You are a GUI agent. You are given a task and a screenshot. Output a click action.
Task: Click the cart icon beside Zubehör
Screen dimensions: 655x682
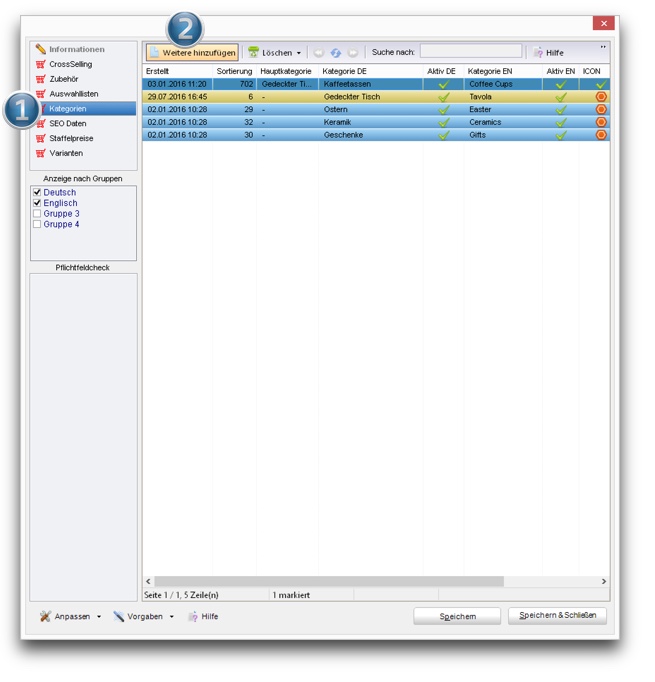40,79
